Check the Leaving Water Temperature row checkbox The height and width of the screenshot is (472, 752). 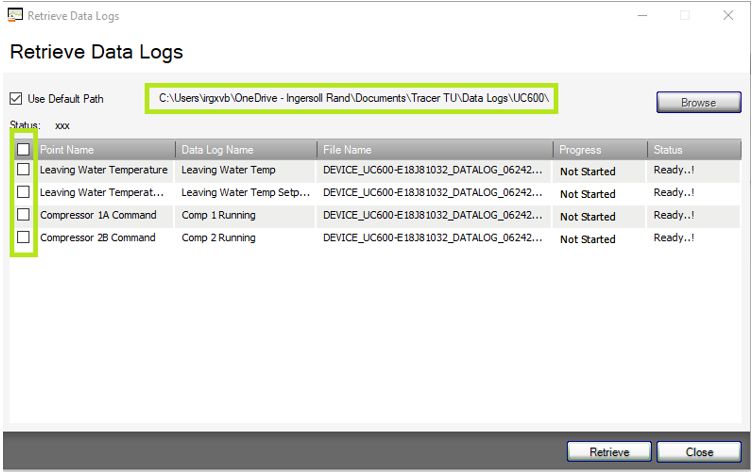(23, 170)
